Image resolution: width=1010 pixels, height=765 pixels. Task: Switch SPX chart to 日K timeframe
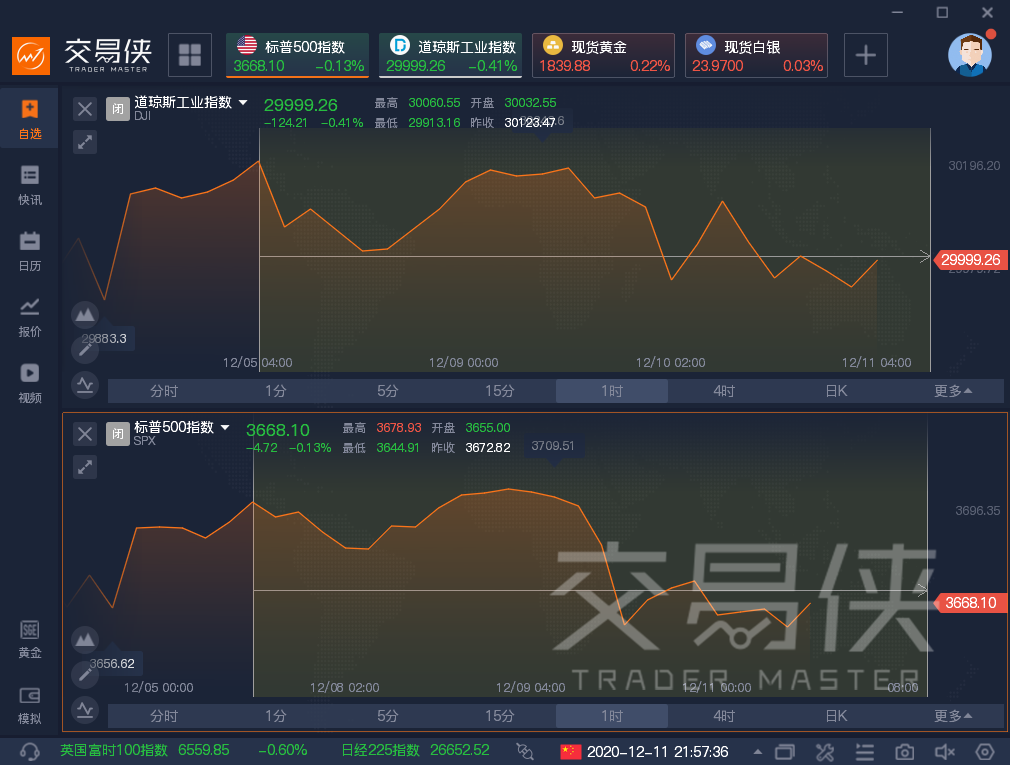pyautogui.click(x=836, y=716)
